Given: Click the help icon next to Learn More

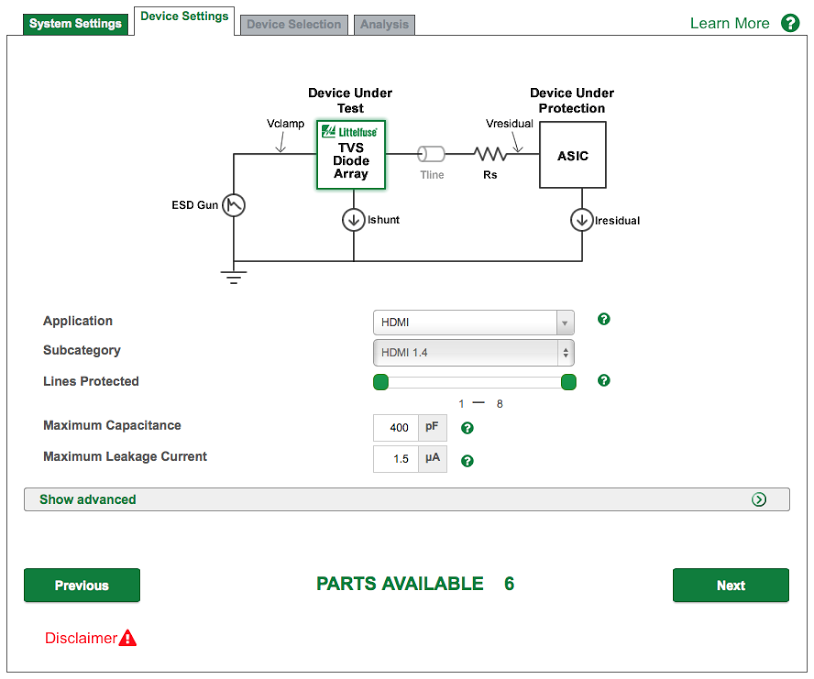Looking at the screenshot, I should click(790, 23).
